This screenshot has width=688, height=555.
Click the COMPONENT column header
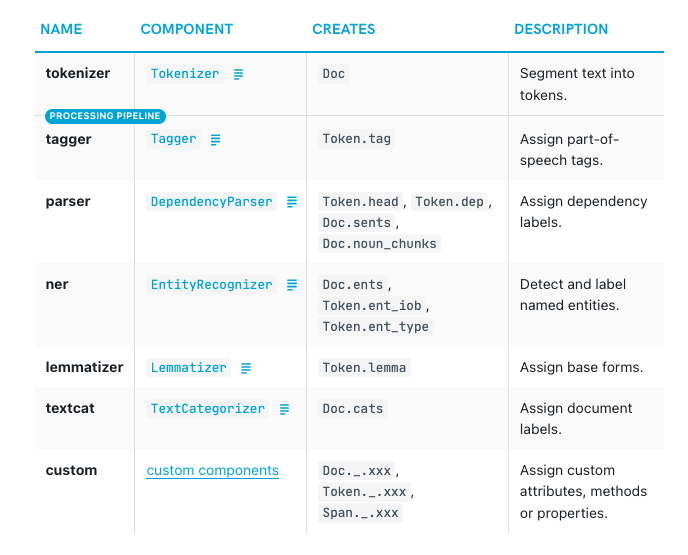pyautogui.click(x=187, y=29)
